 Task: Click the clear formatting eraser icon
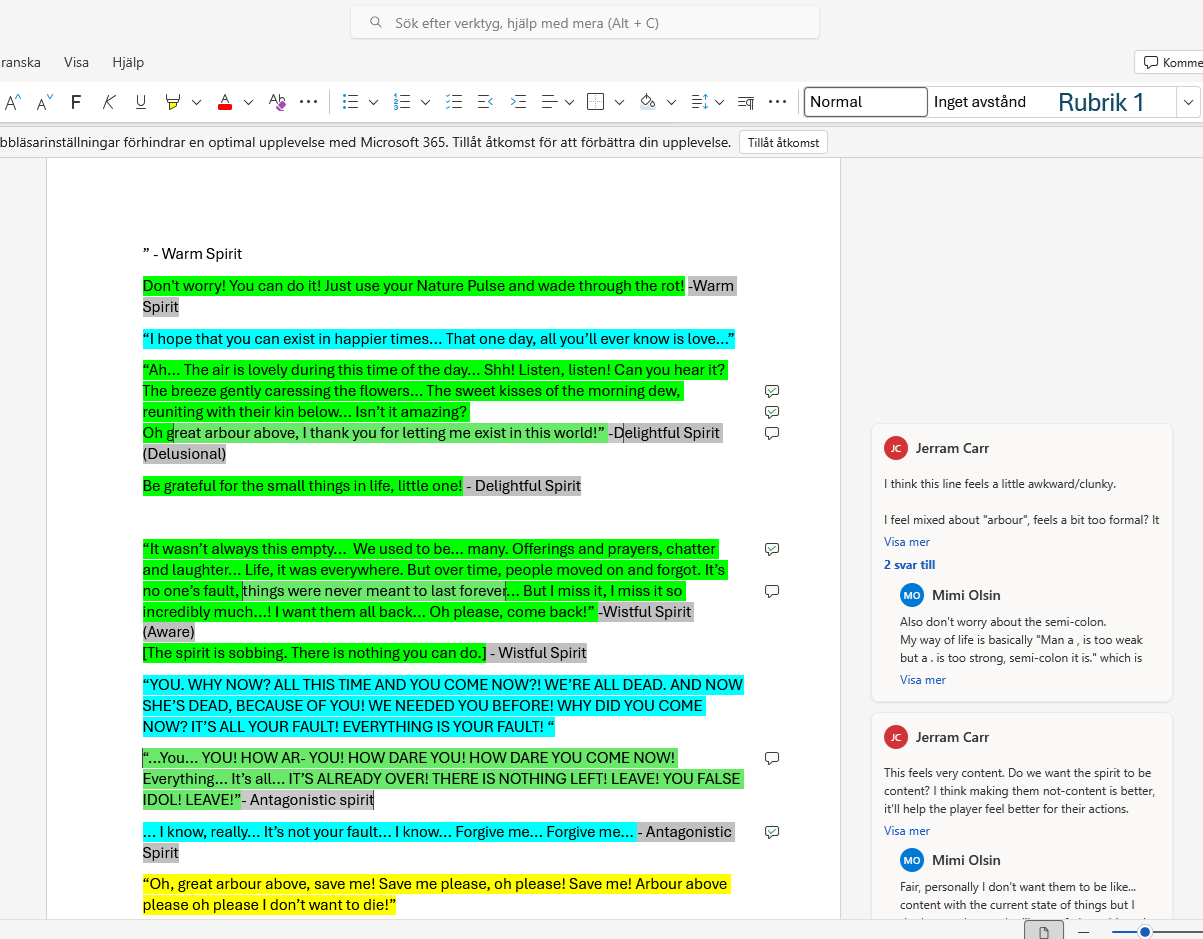tap(278, 102)
